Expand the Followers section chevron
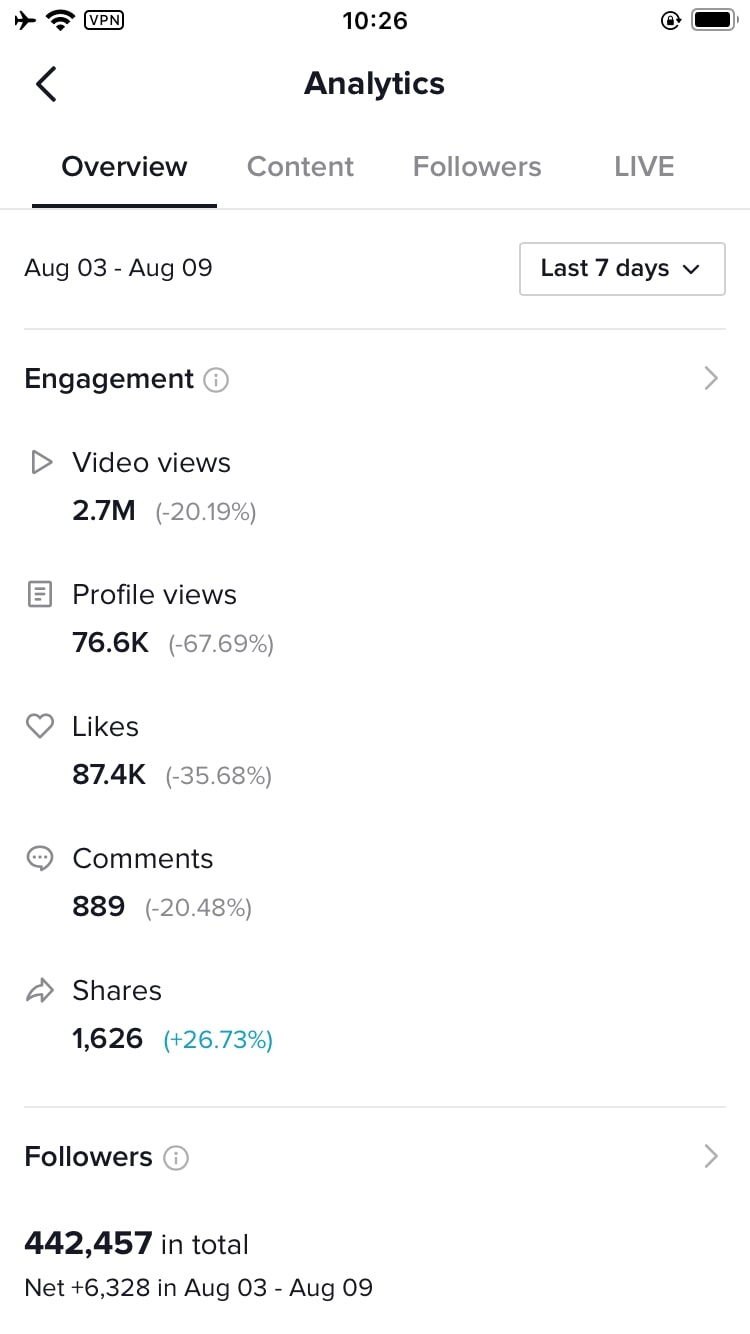 (x=711, y=1157)
